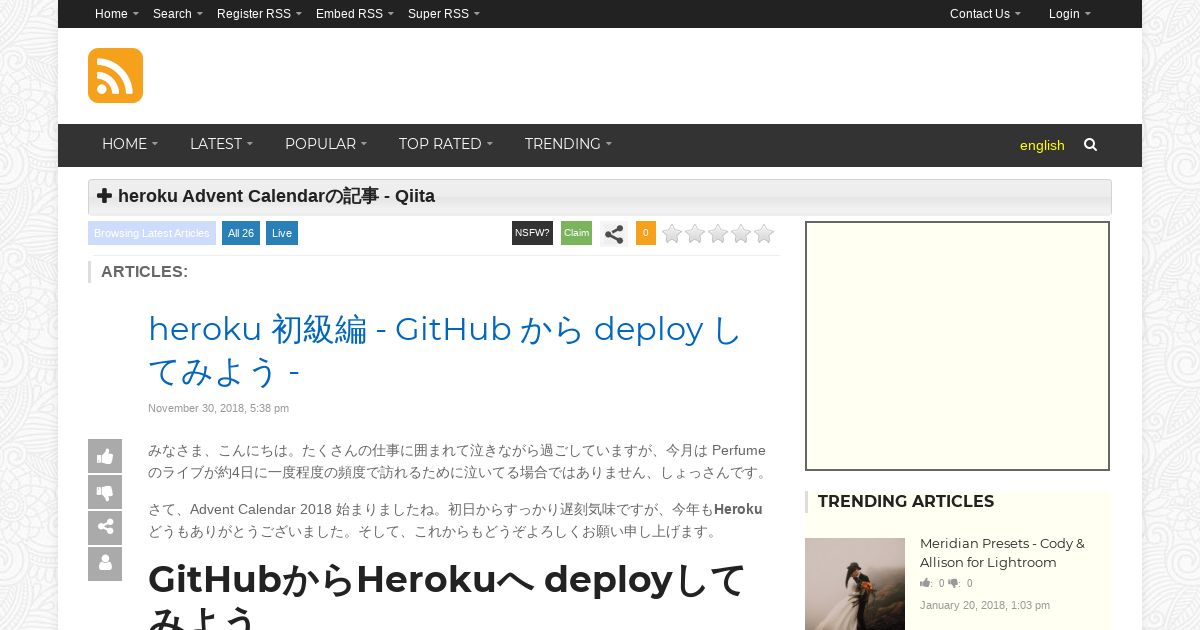
Task: Click the November 30, 2018 article date
Action: [x=218, y=408]
